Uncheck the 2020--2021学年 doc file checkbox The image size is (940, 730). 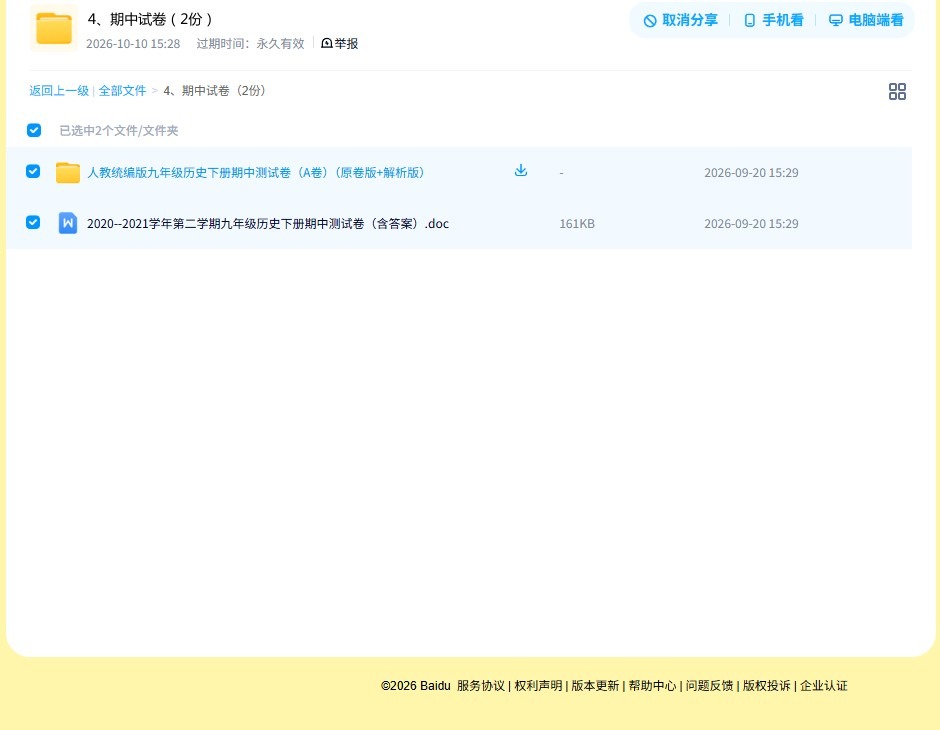tap(33, 222)
